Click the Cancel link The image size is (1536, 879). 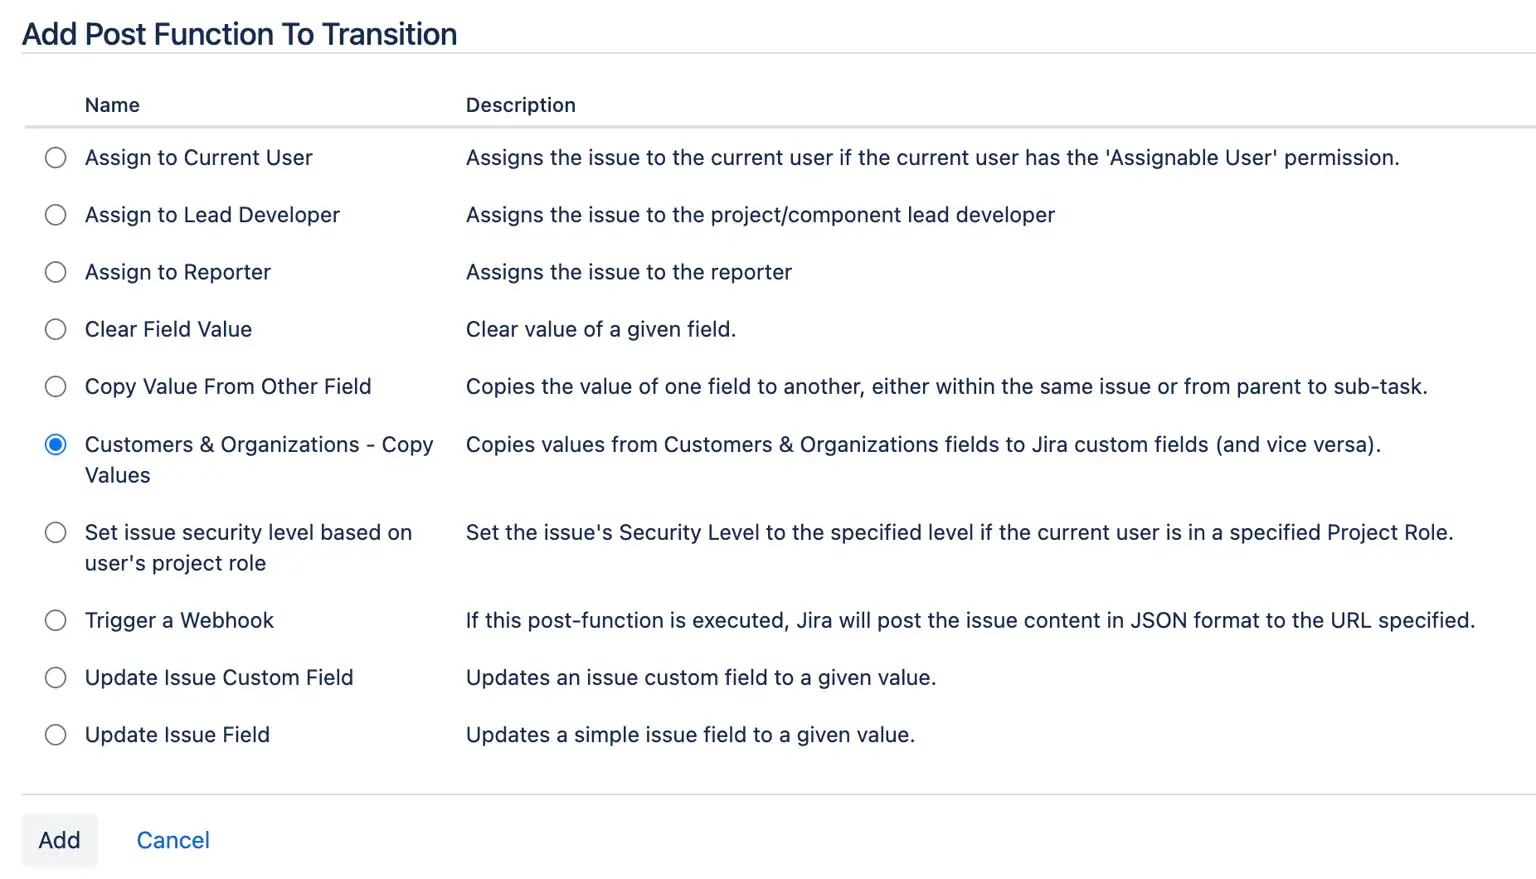point(173,840)
